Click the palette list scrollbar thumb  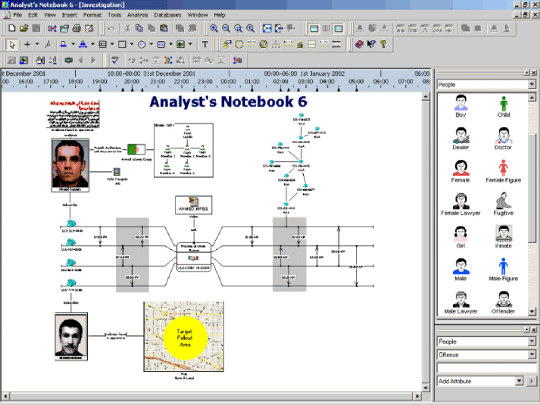532,188
